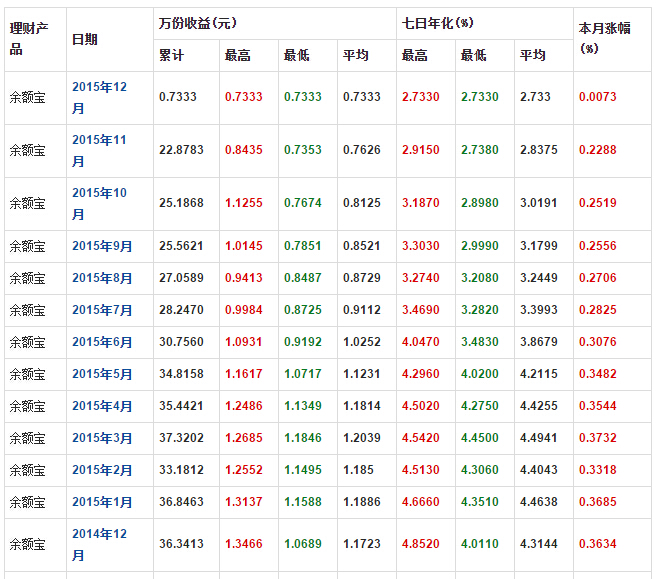The width and height of the screenshot is (657, 579).
Task: Open the 2014年12月 date link
Action: click(x=99, y=544)
